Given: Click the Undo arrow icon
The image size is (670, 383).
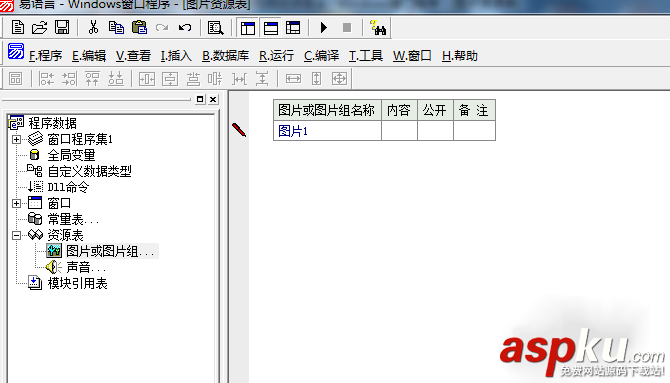Looking at the screenshot, I should click(185, 28).
